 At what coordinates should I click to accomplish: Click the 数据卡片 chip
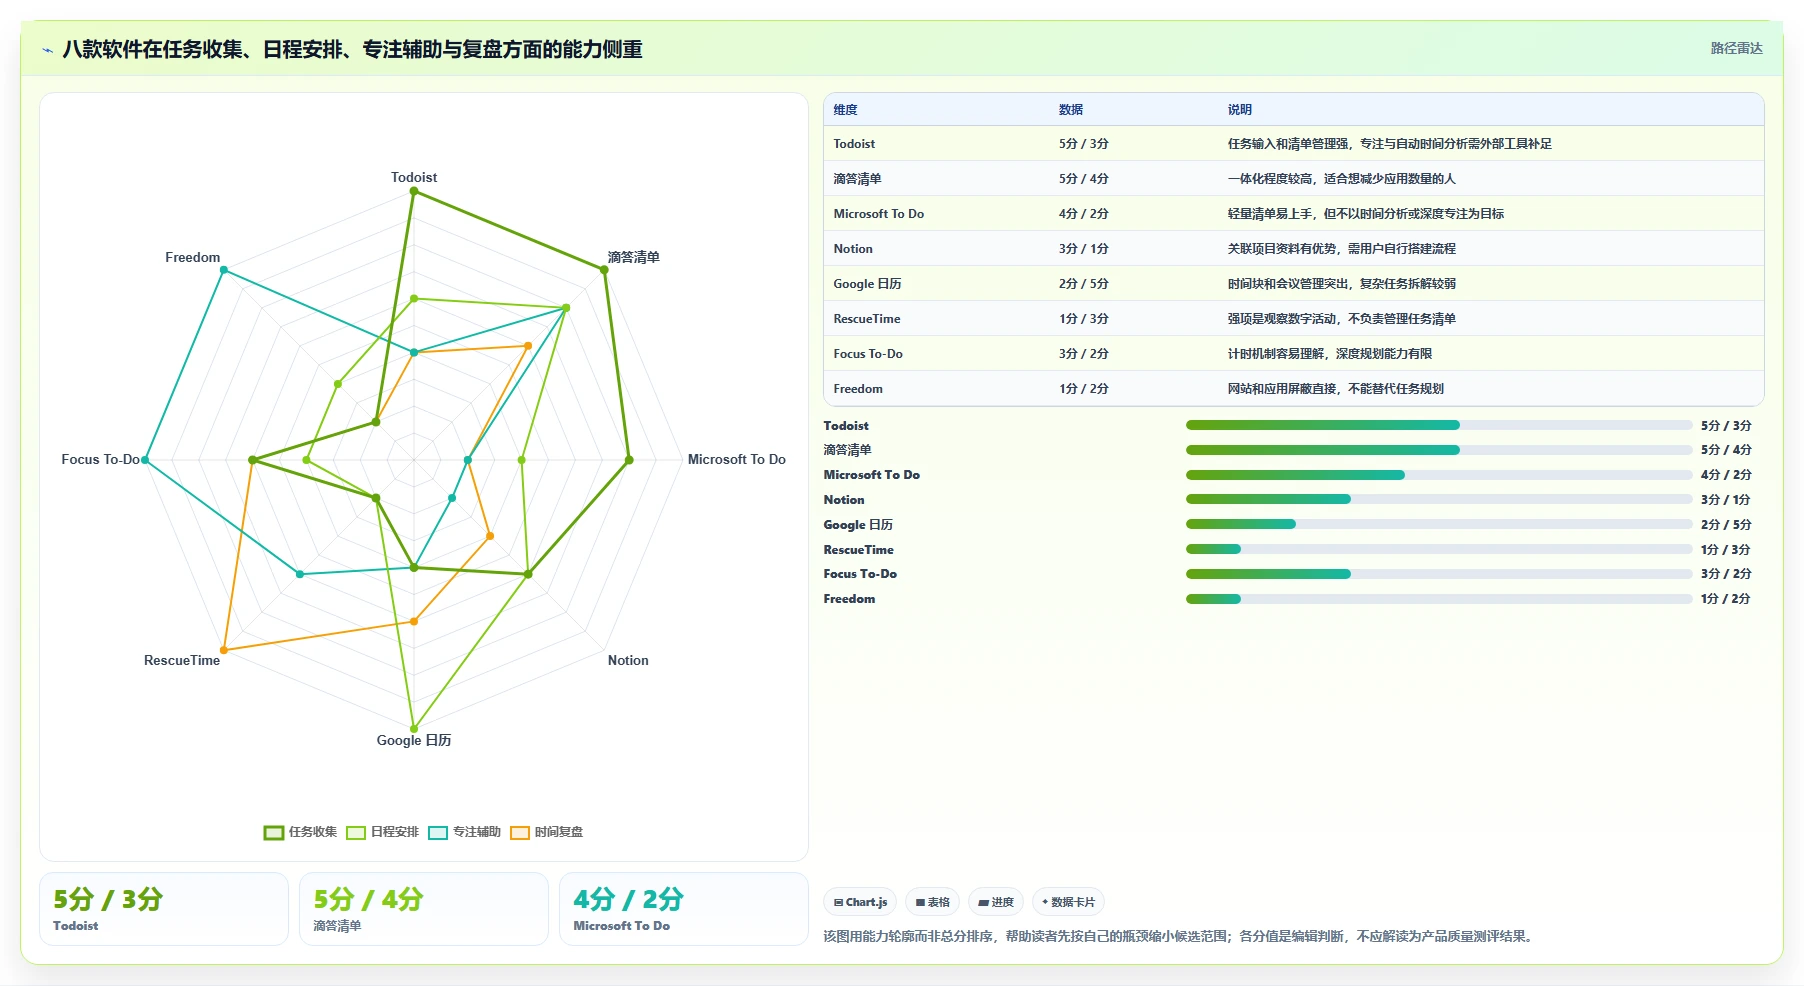tap(1068, 902)
